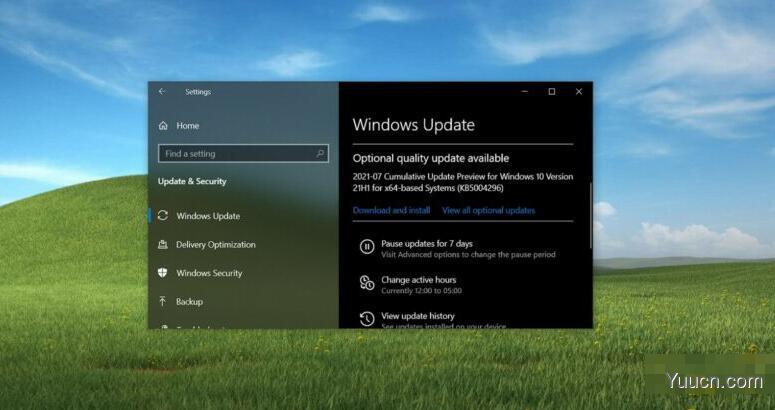Click the settings pane vertical scrollbar
This screenshot has width=775, height=410.
(x=591, y=215)
